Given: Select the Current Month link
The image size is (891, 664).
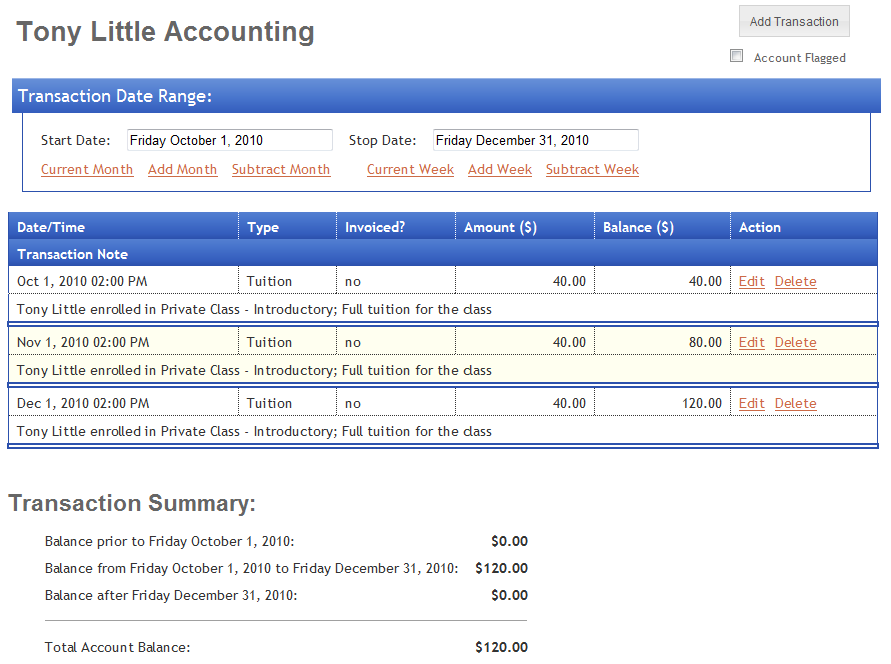Looking at the screenshot, I should coord(87,170).
